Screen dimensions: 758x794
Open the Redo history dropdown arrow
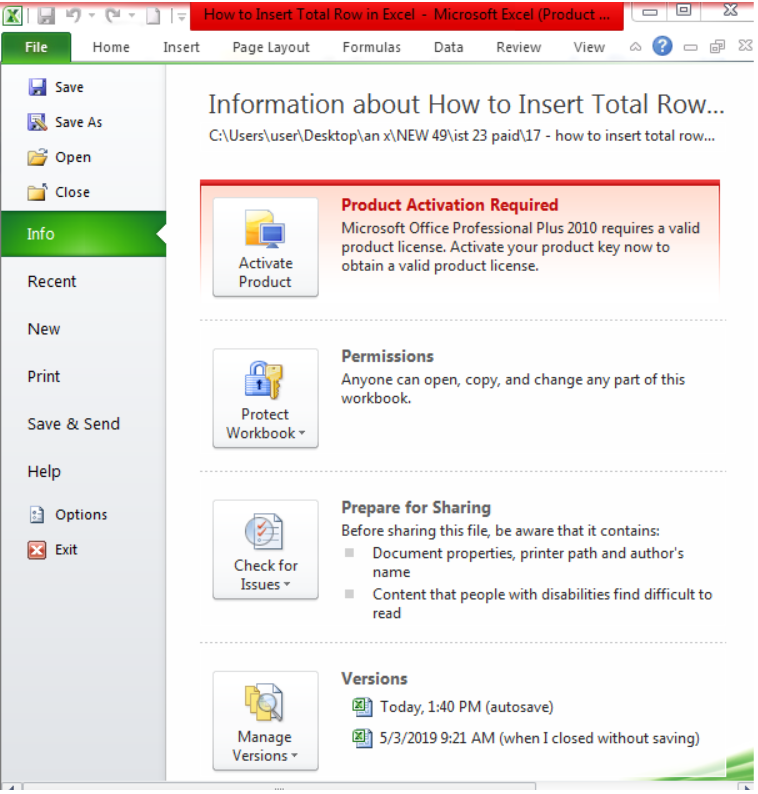(132, 16)
